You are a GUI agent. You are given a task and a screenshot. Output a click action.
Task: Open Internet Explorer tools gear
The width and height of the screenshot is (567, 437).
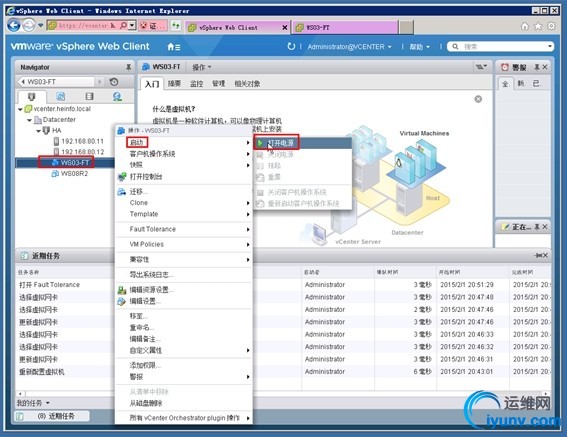coord(551,26)
